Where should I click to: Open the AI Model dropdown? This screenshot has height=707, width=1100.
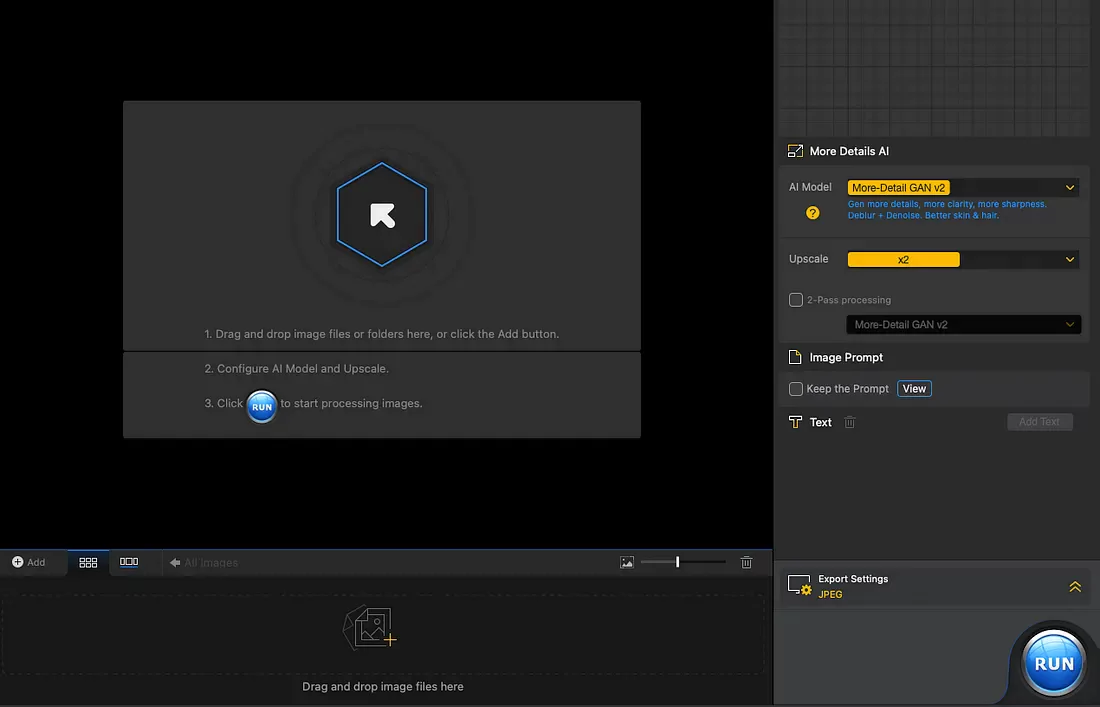(962, 187)
